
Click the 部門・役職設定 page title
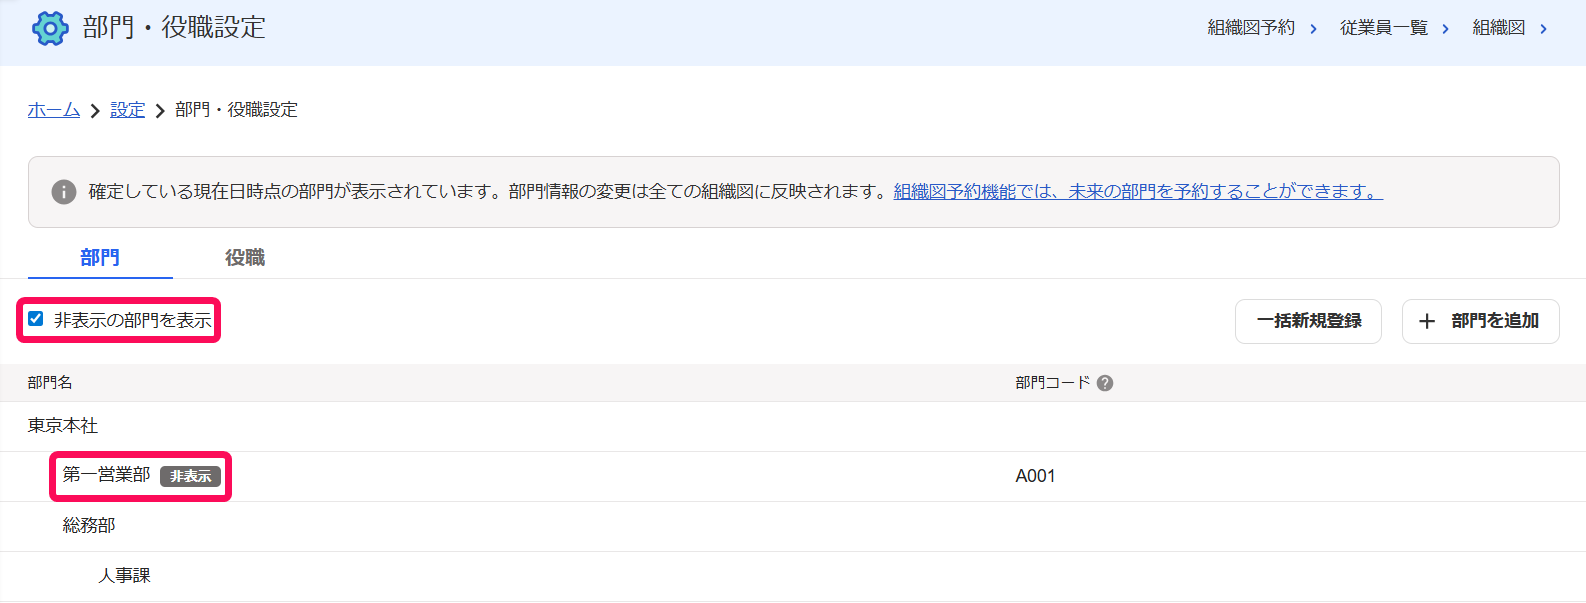click(174, 28)
